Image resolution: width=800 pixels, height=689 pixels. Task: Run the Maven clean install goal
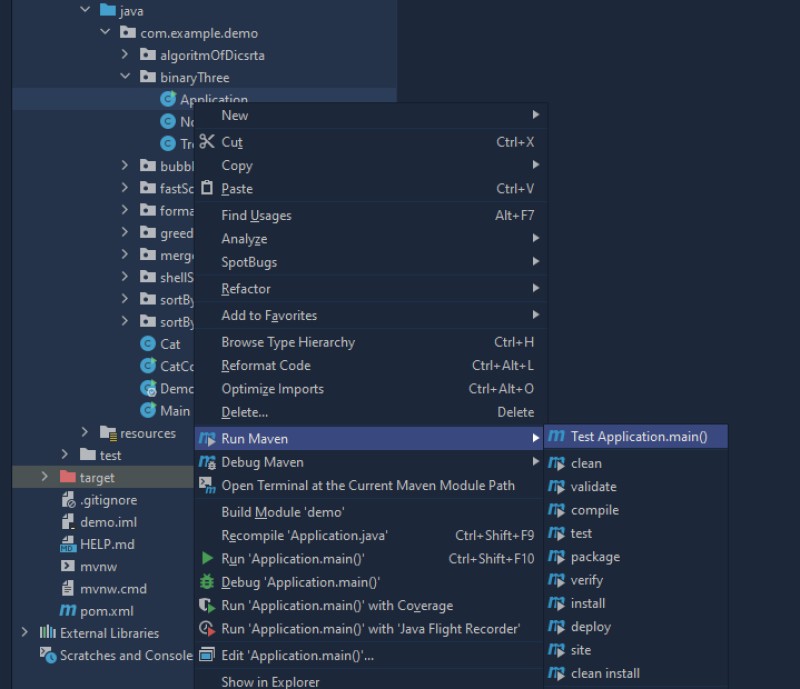coord(604,673)
